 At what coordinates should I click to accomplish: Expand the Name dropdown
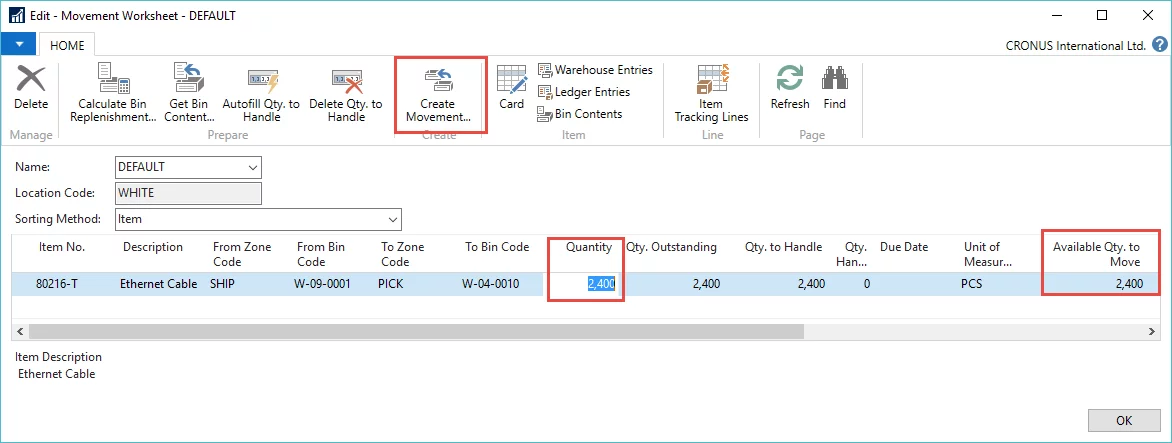[252, 167]
